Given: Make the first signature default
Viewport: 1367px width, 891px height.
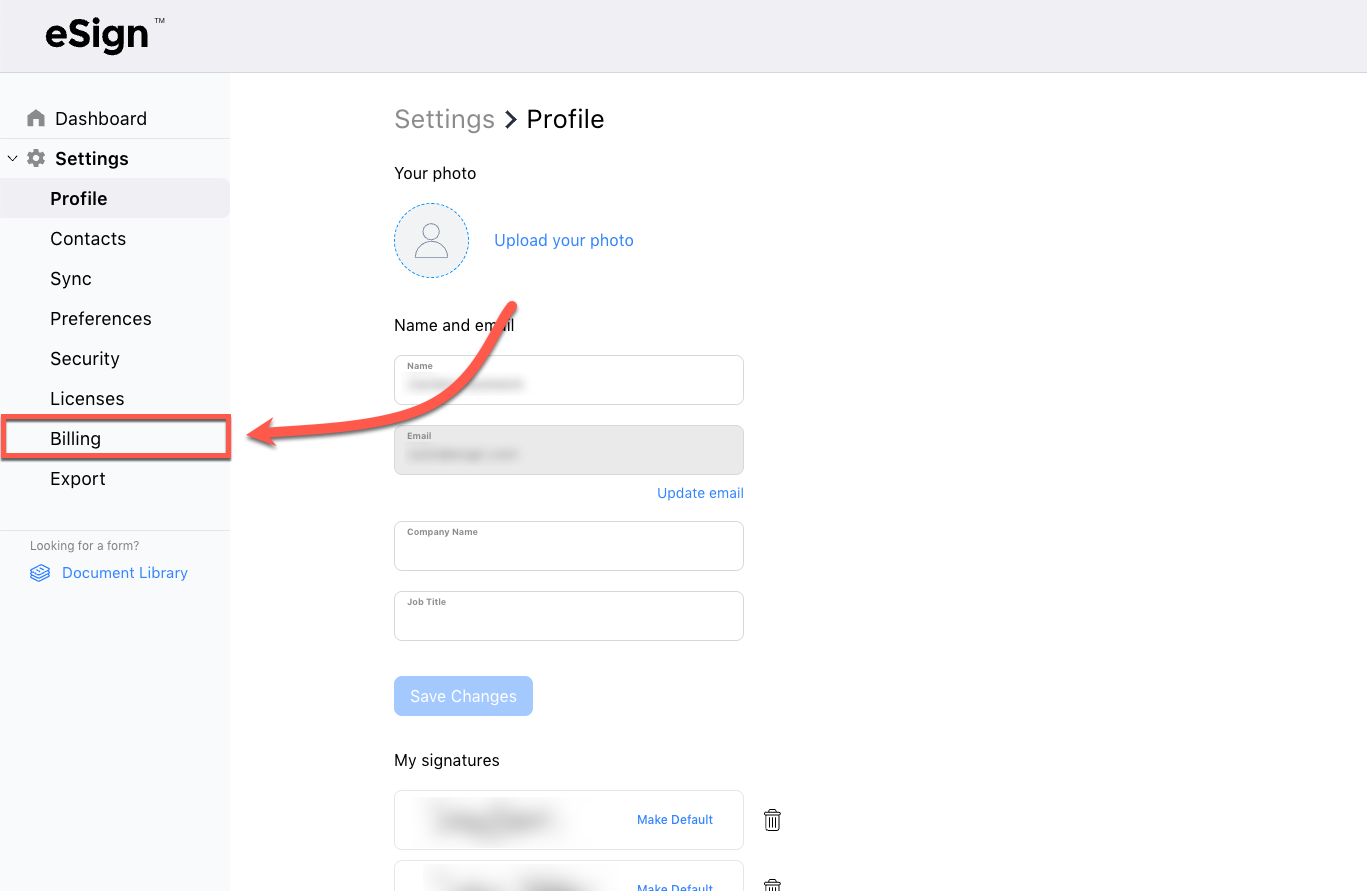Looking at the screenshot, I should coord(675,820).
